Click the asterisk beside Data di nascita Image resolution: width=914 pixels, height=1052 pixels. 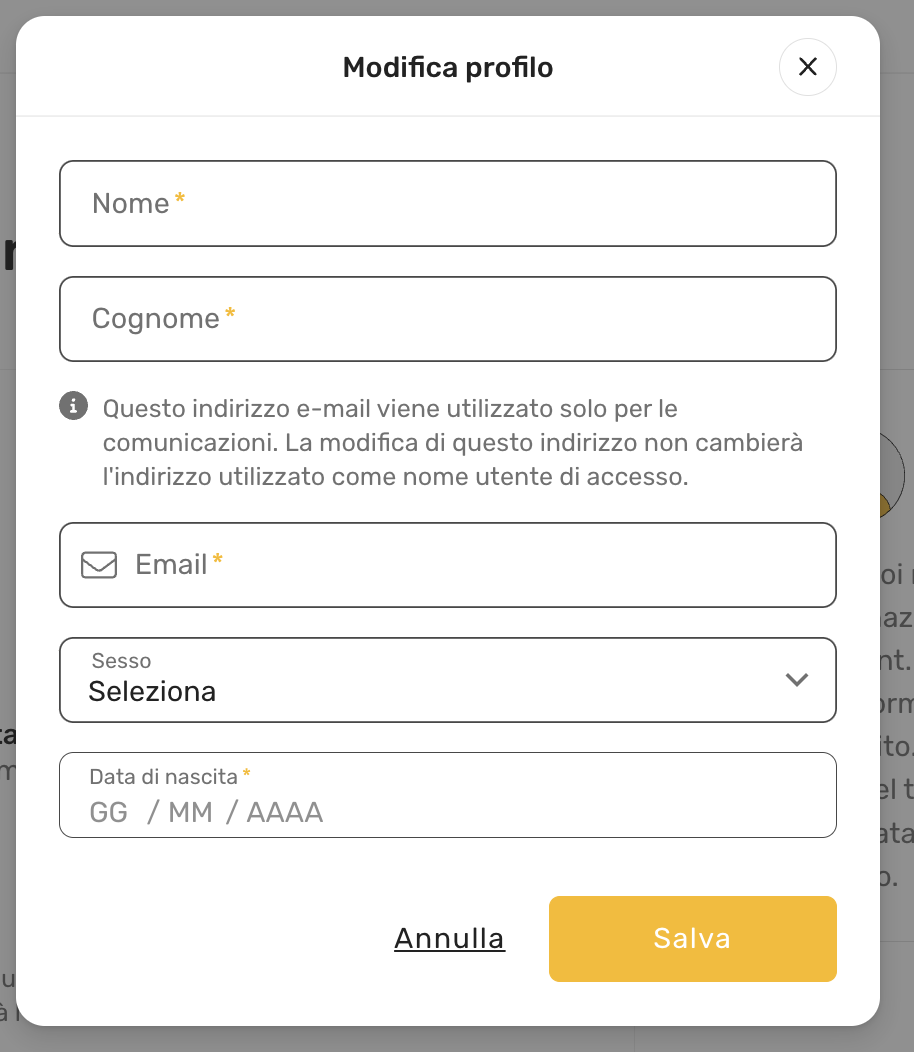point(246,774)
